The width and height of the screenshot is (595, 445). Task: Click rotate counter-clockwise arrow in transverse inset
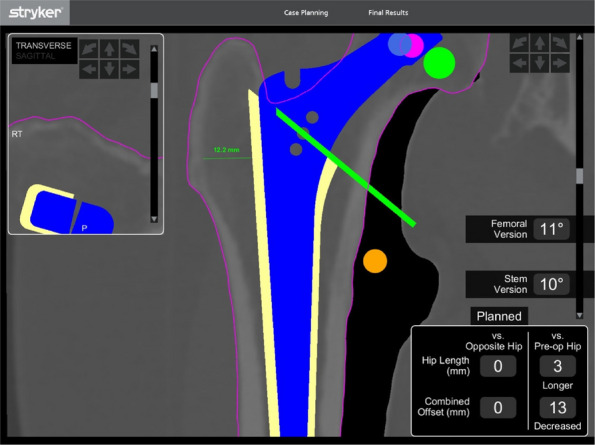tap(89, 49)
